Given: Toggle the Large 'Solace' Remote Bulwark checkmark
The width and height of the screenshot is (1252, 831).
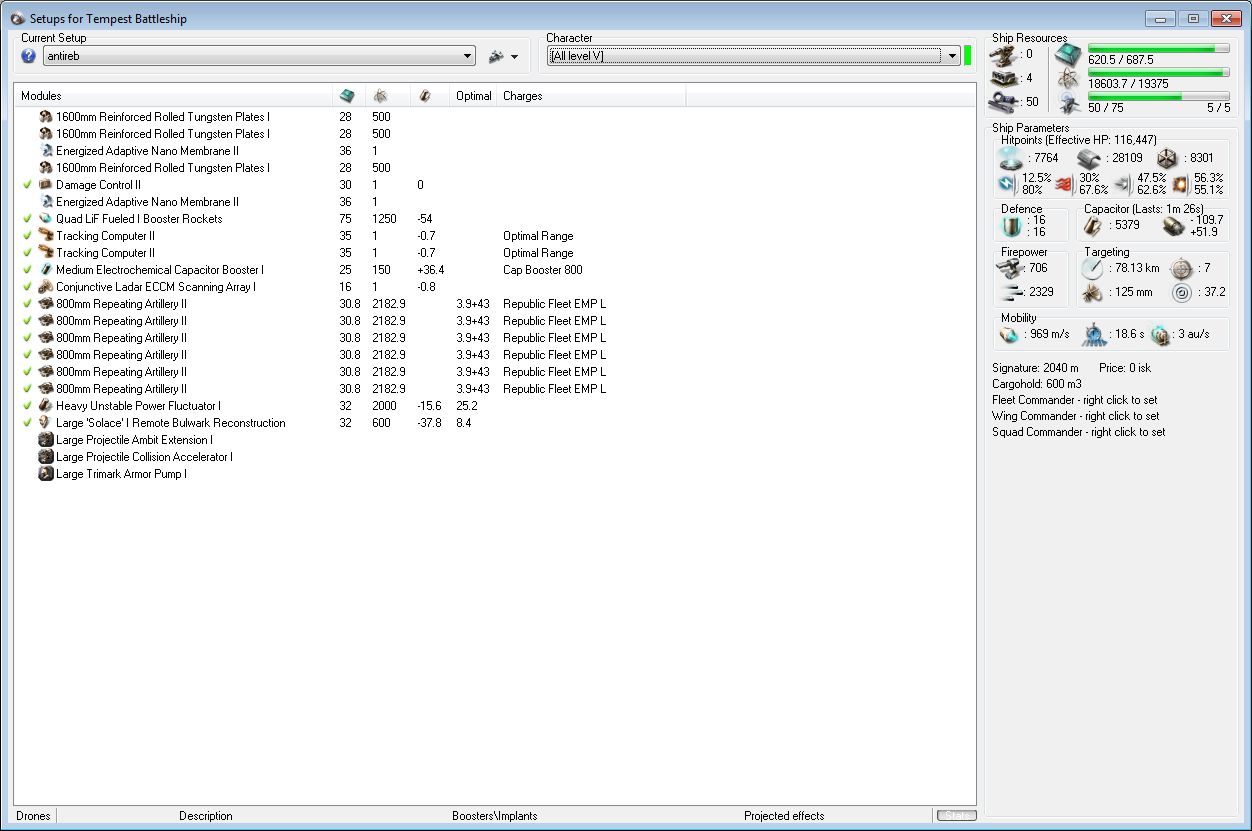Looking at the screenshot, I should [x=27, y=423].
